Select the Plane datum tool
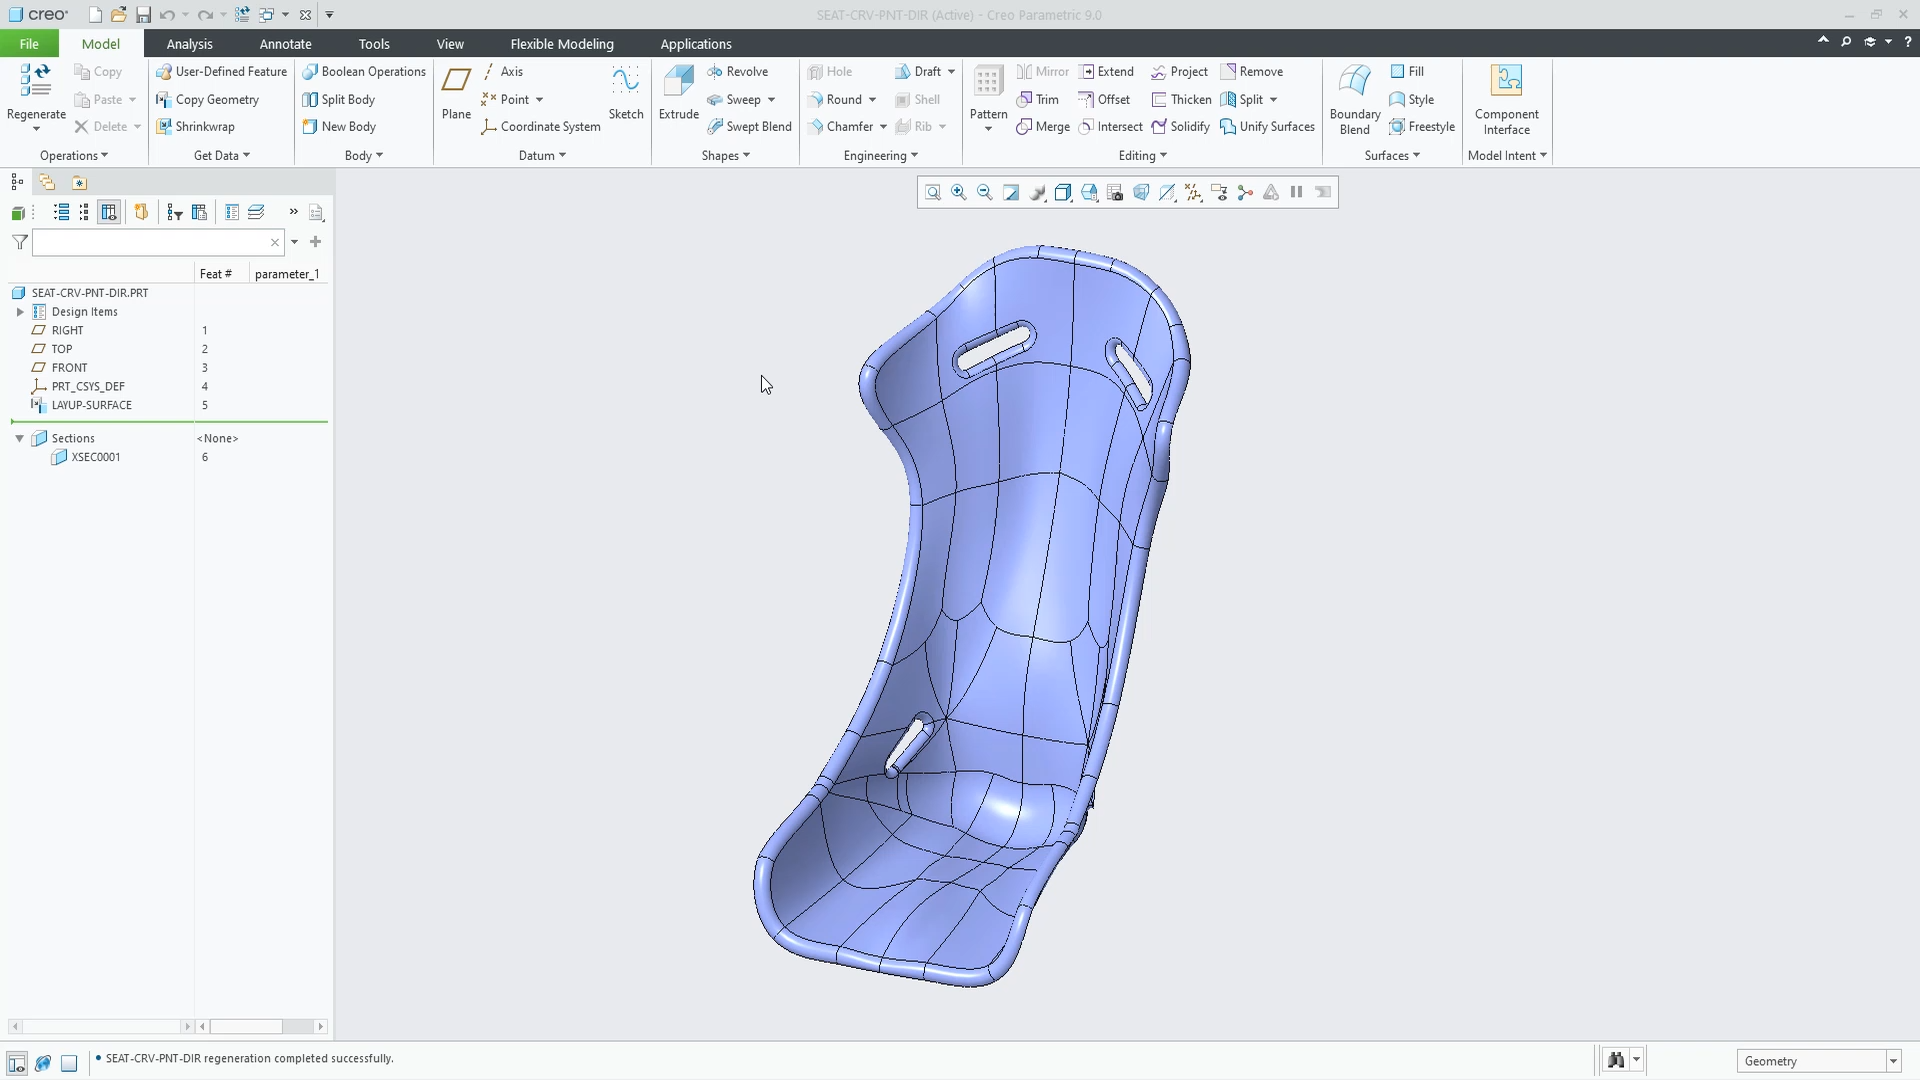 point(456,92)
